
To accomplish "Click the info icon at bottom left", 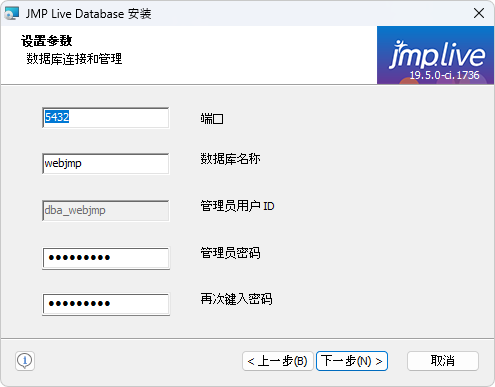I will [25, 361].
